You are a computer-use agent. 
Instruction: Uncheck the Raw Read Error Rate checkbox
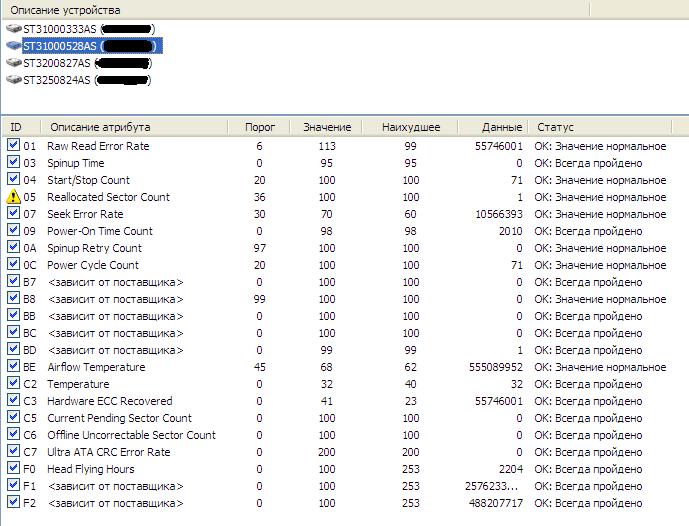[13, 145]
